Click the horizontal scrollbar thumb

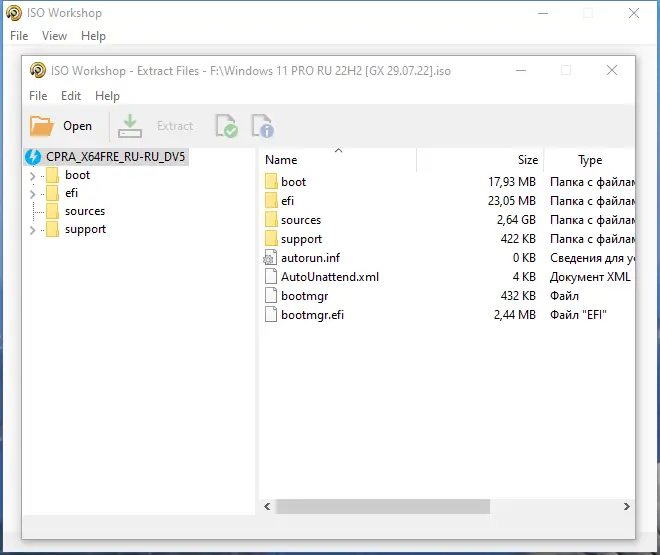383,507
